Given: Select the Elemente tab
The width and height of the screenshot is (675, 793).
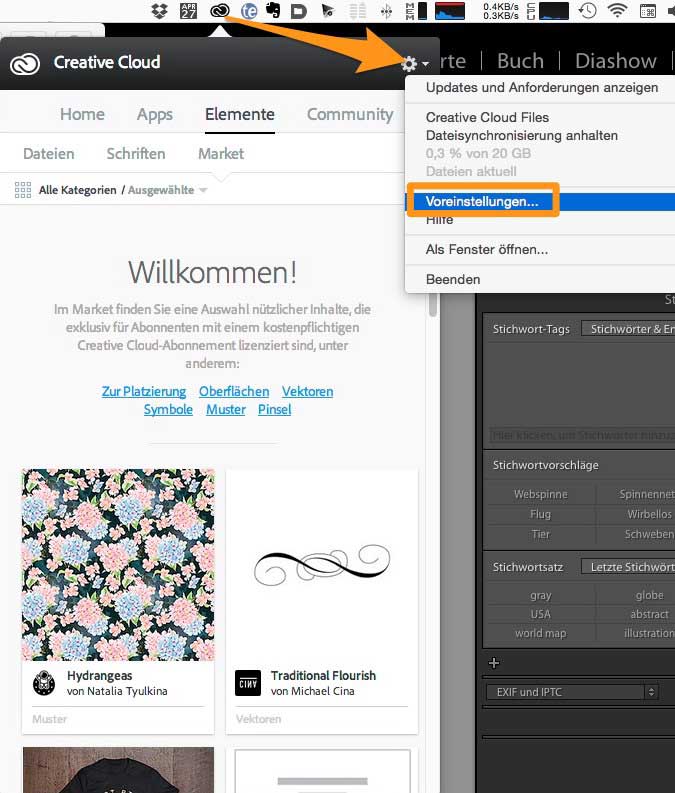Looking at the screenshot, I should click(240, 114).
